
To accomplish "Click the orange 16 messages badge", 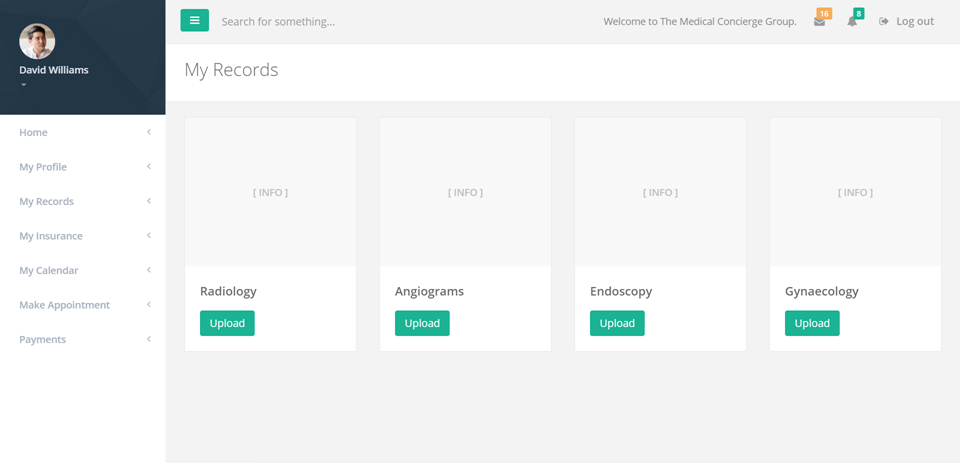I will tap(824, 13).
